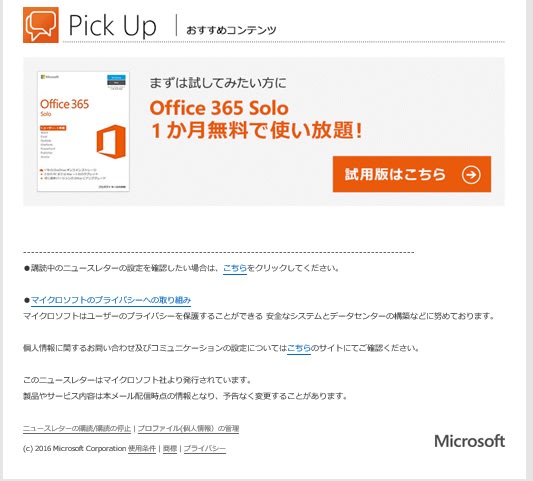Click the arrow circle icon on trial button
The image size is (533, 481).
[x=471, y=174]
